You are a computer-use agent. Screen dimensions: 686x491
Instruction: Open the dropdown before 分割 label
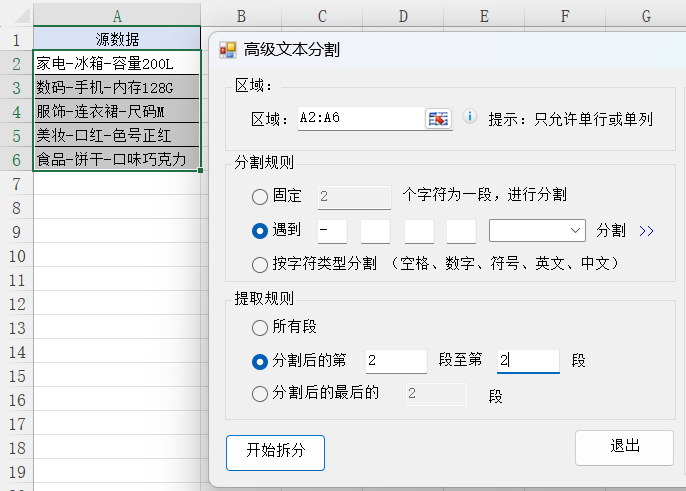(537, 231)
